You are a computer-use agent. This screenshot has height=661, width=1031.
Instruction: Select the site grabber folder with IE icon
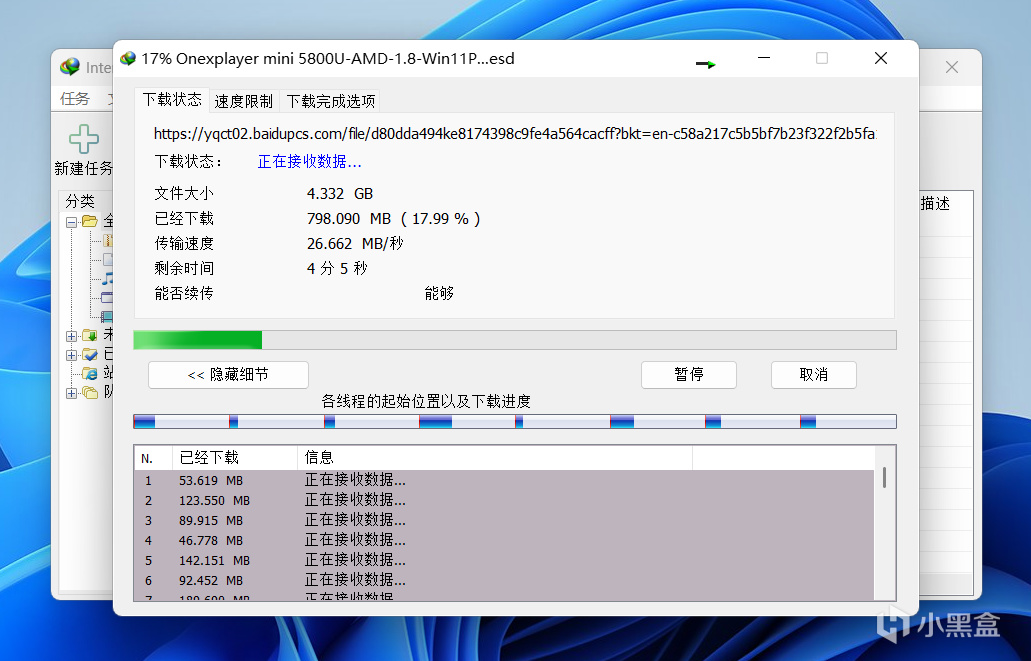89,374
